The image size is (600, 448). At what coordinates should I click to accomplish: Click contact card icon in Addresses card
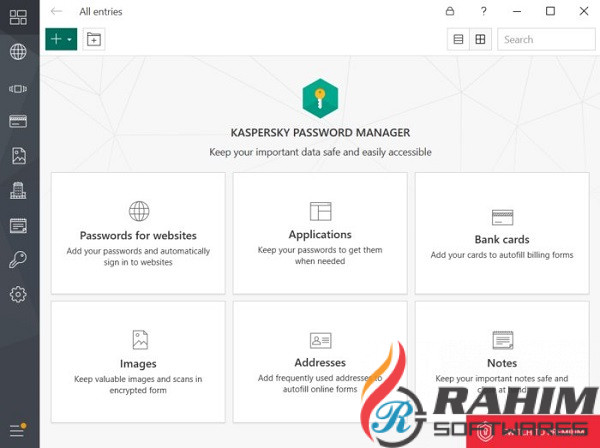coord(320,340)
